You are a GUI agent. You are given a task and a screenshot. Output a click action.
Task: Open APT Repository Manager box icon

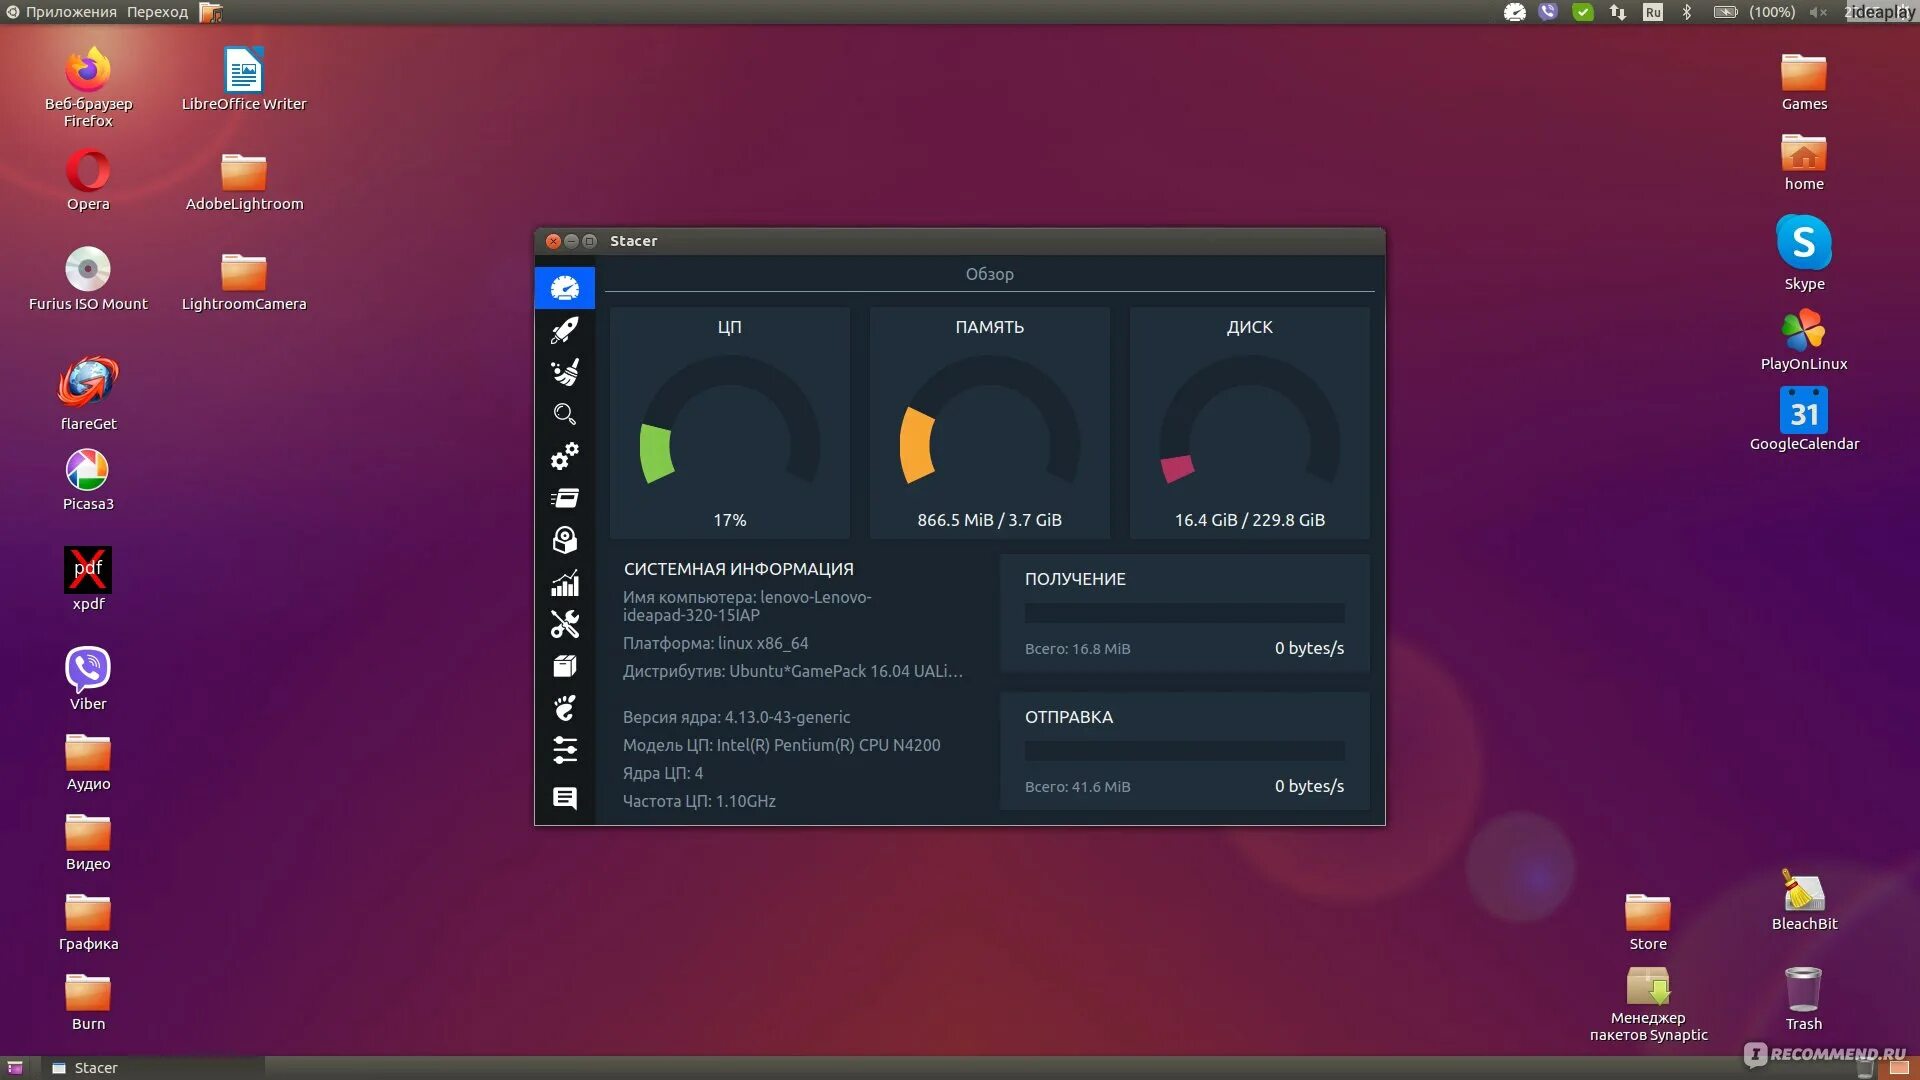click(565, 667)
